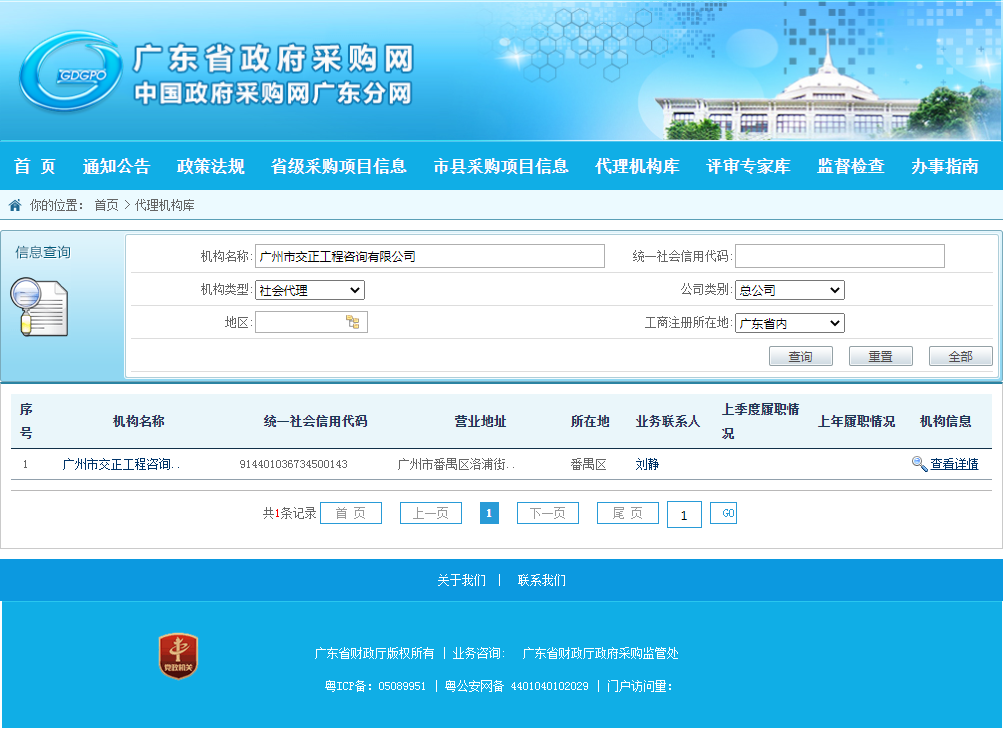Click credit code 914401036734500143 cell
This screenshot has width=1003, height=729.
pyautogui.click(x=294, y=464)
